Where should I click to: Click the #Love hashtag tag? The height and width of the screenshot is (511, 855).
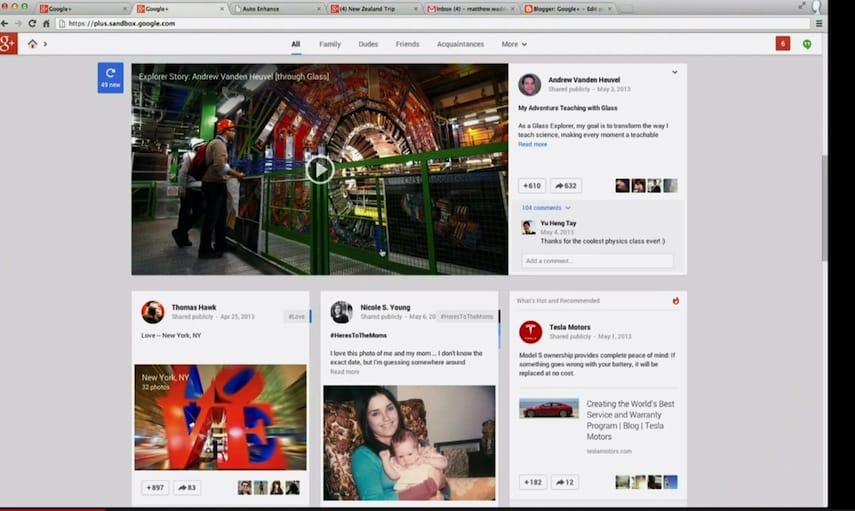pyautogui.click(x=297, y=316)
